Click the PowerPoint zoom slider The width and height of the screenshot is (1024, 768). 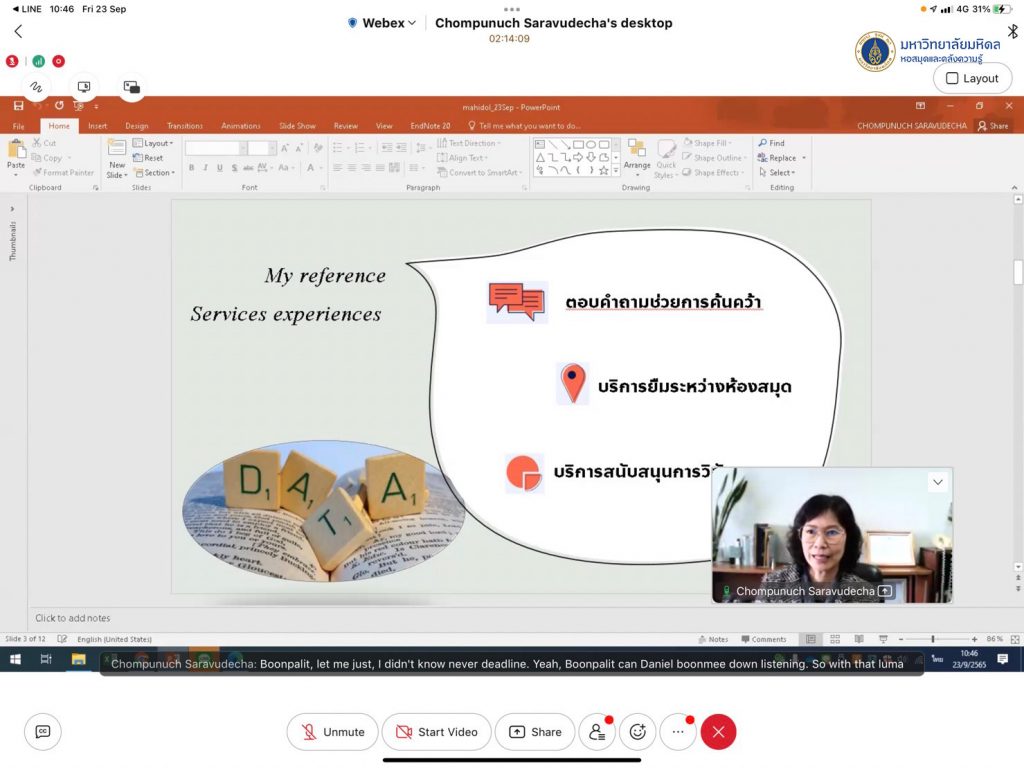(x=932, y=639)
